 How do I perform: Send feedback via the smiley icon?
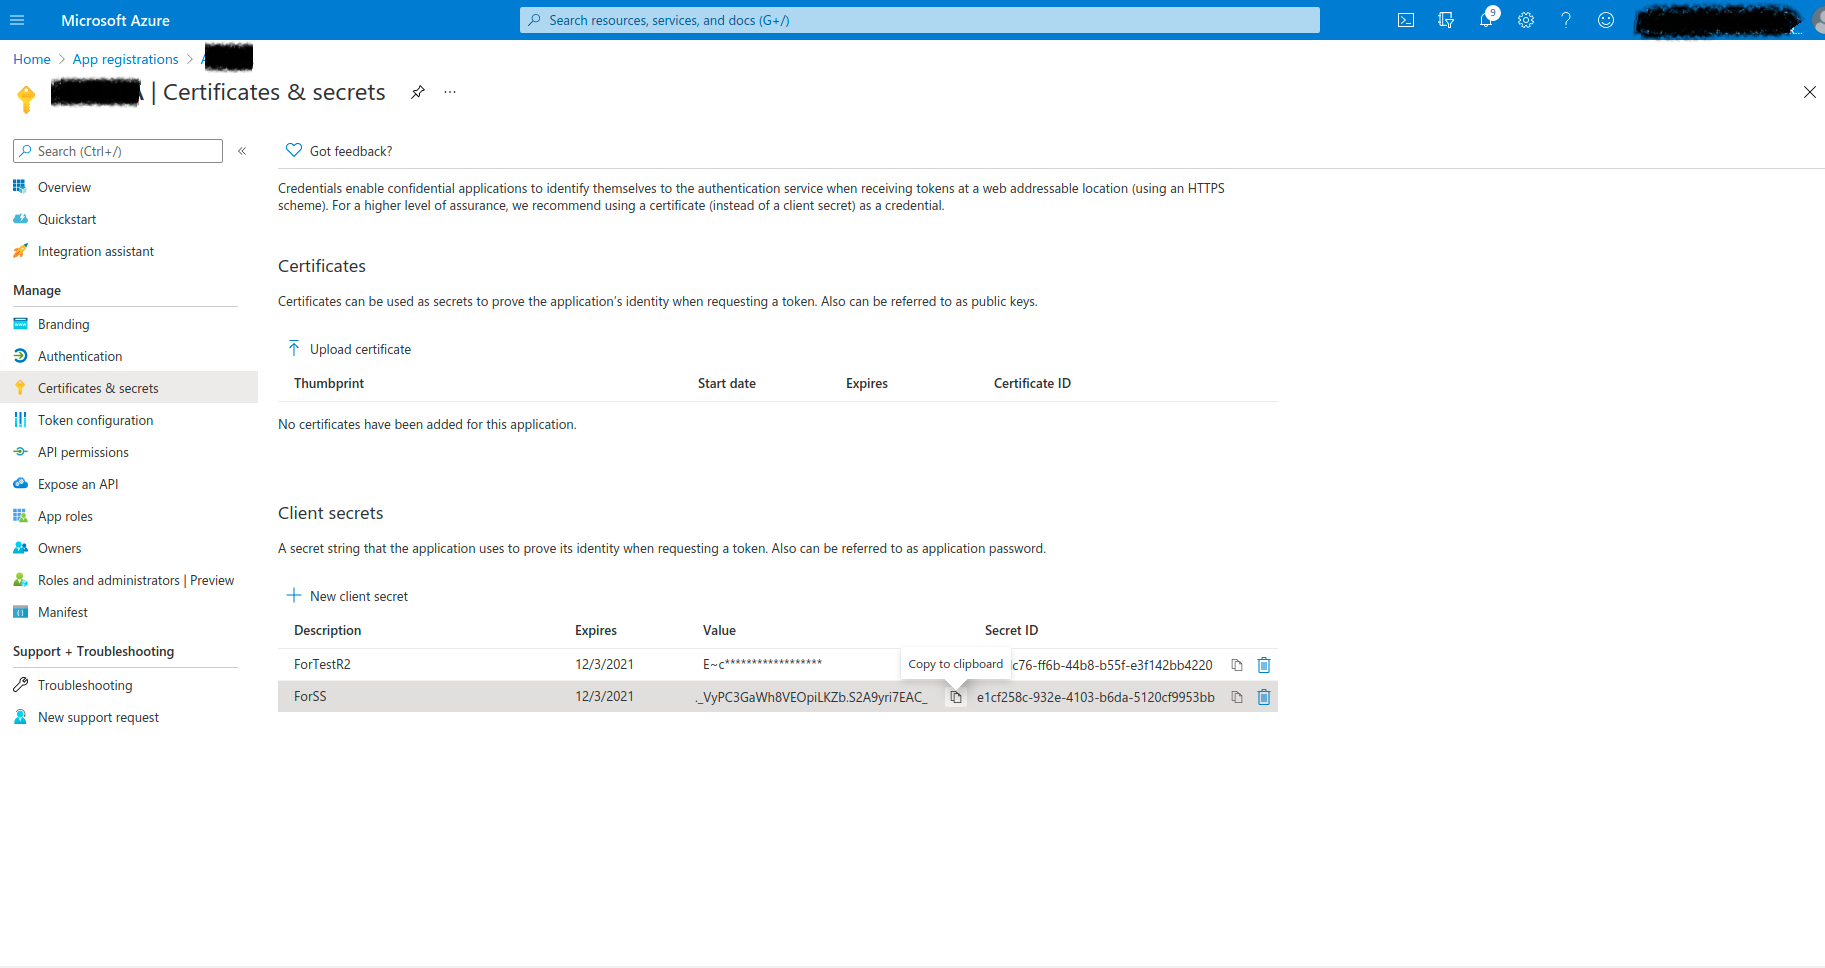pos(1606,20)
